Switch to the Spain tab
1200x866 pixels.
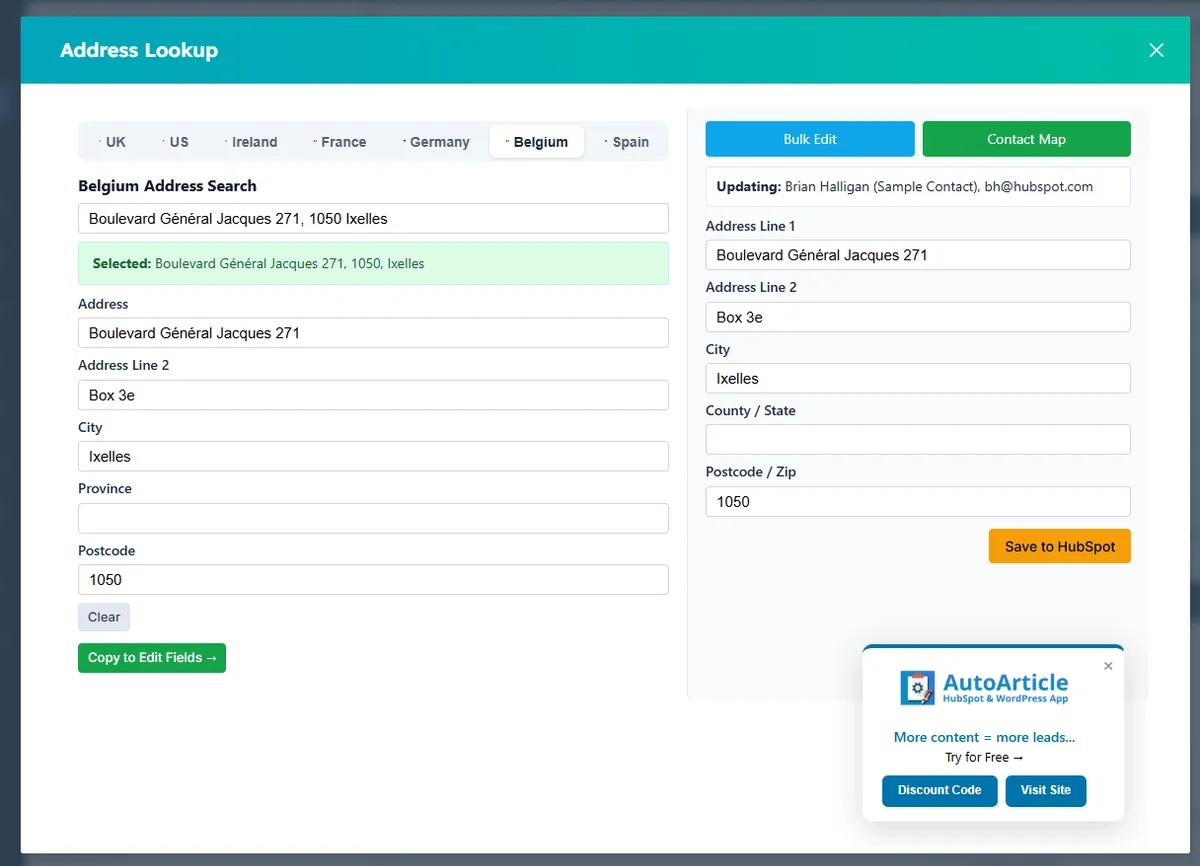[x=626, y=142]
